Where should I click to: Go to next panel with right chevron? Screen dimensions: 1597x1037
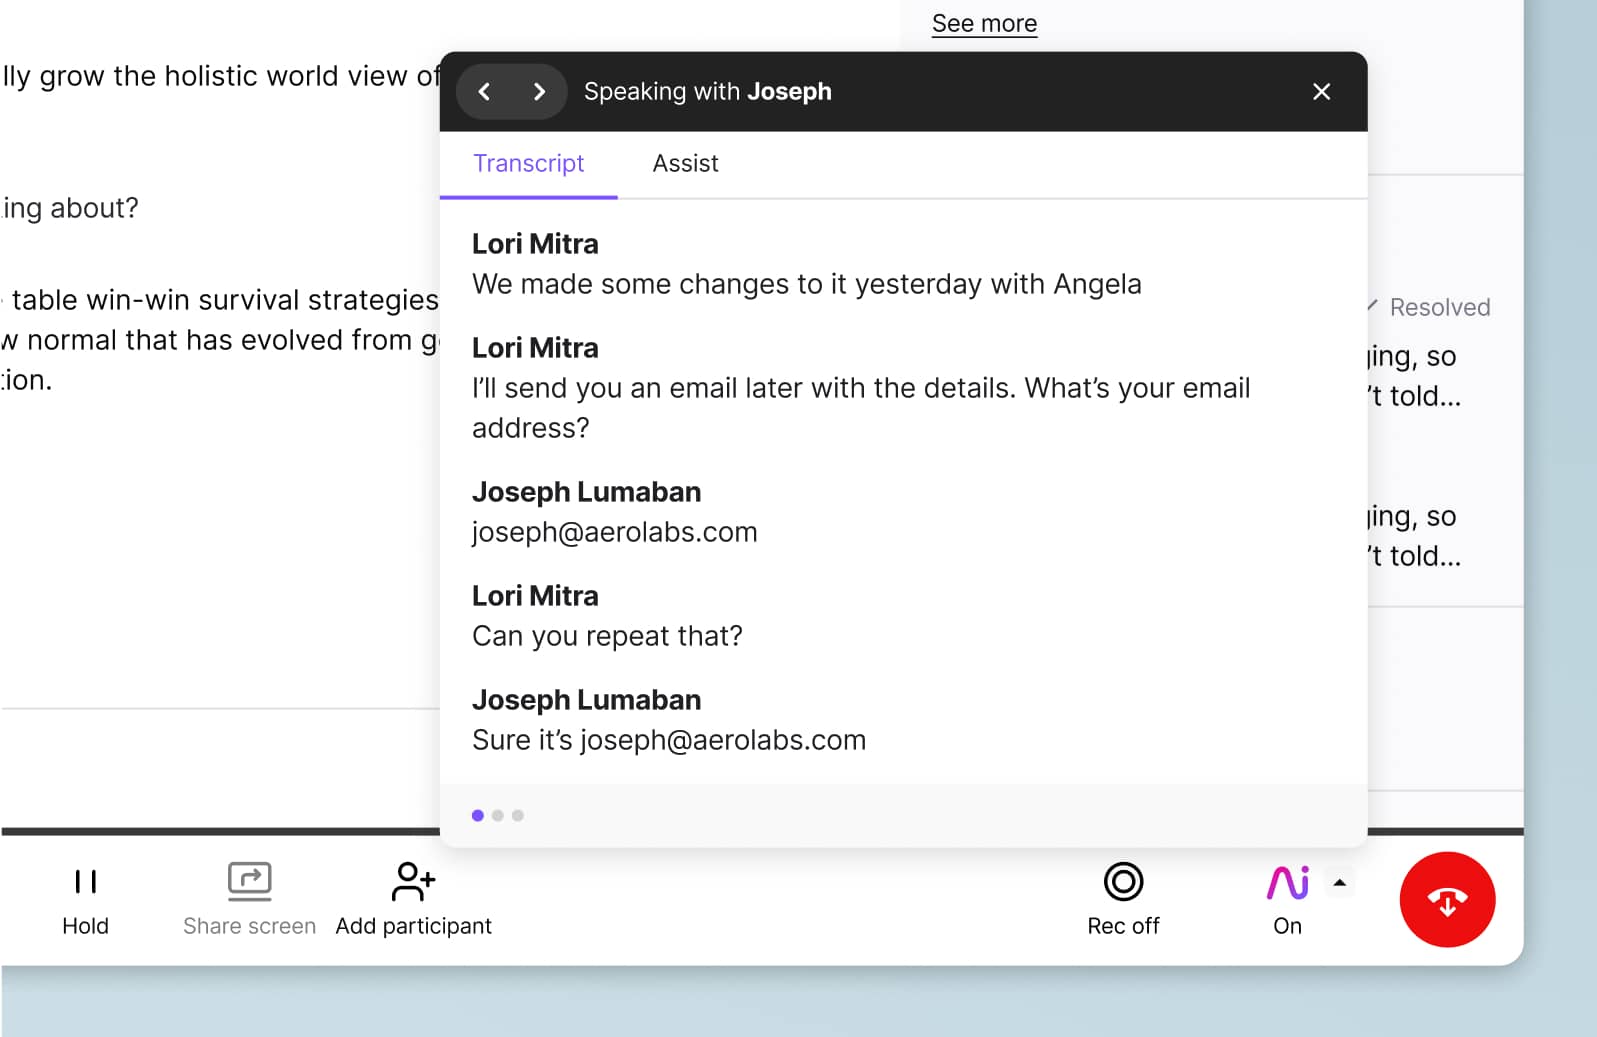tap(539, 92)
